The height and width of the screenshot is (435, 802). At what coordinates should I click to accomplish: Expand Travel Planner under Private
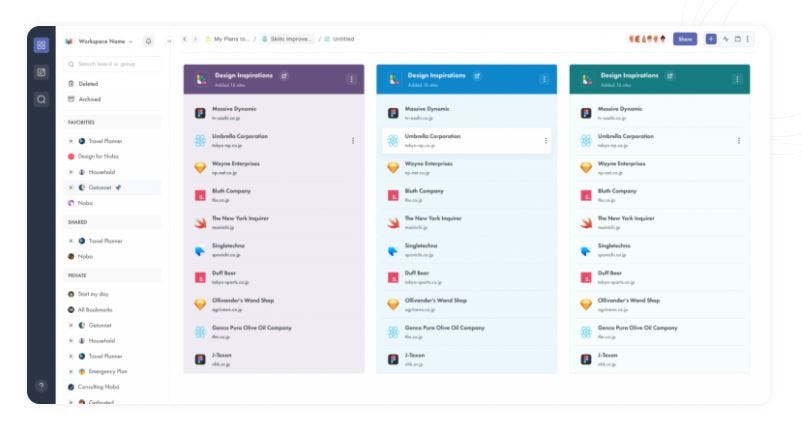tap(71, 356)
